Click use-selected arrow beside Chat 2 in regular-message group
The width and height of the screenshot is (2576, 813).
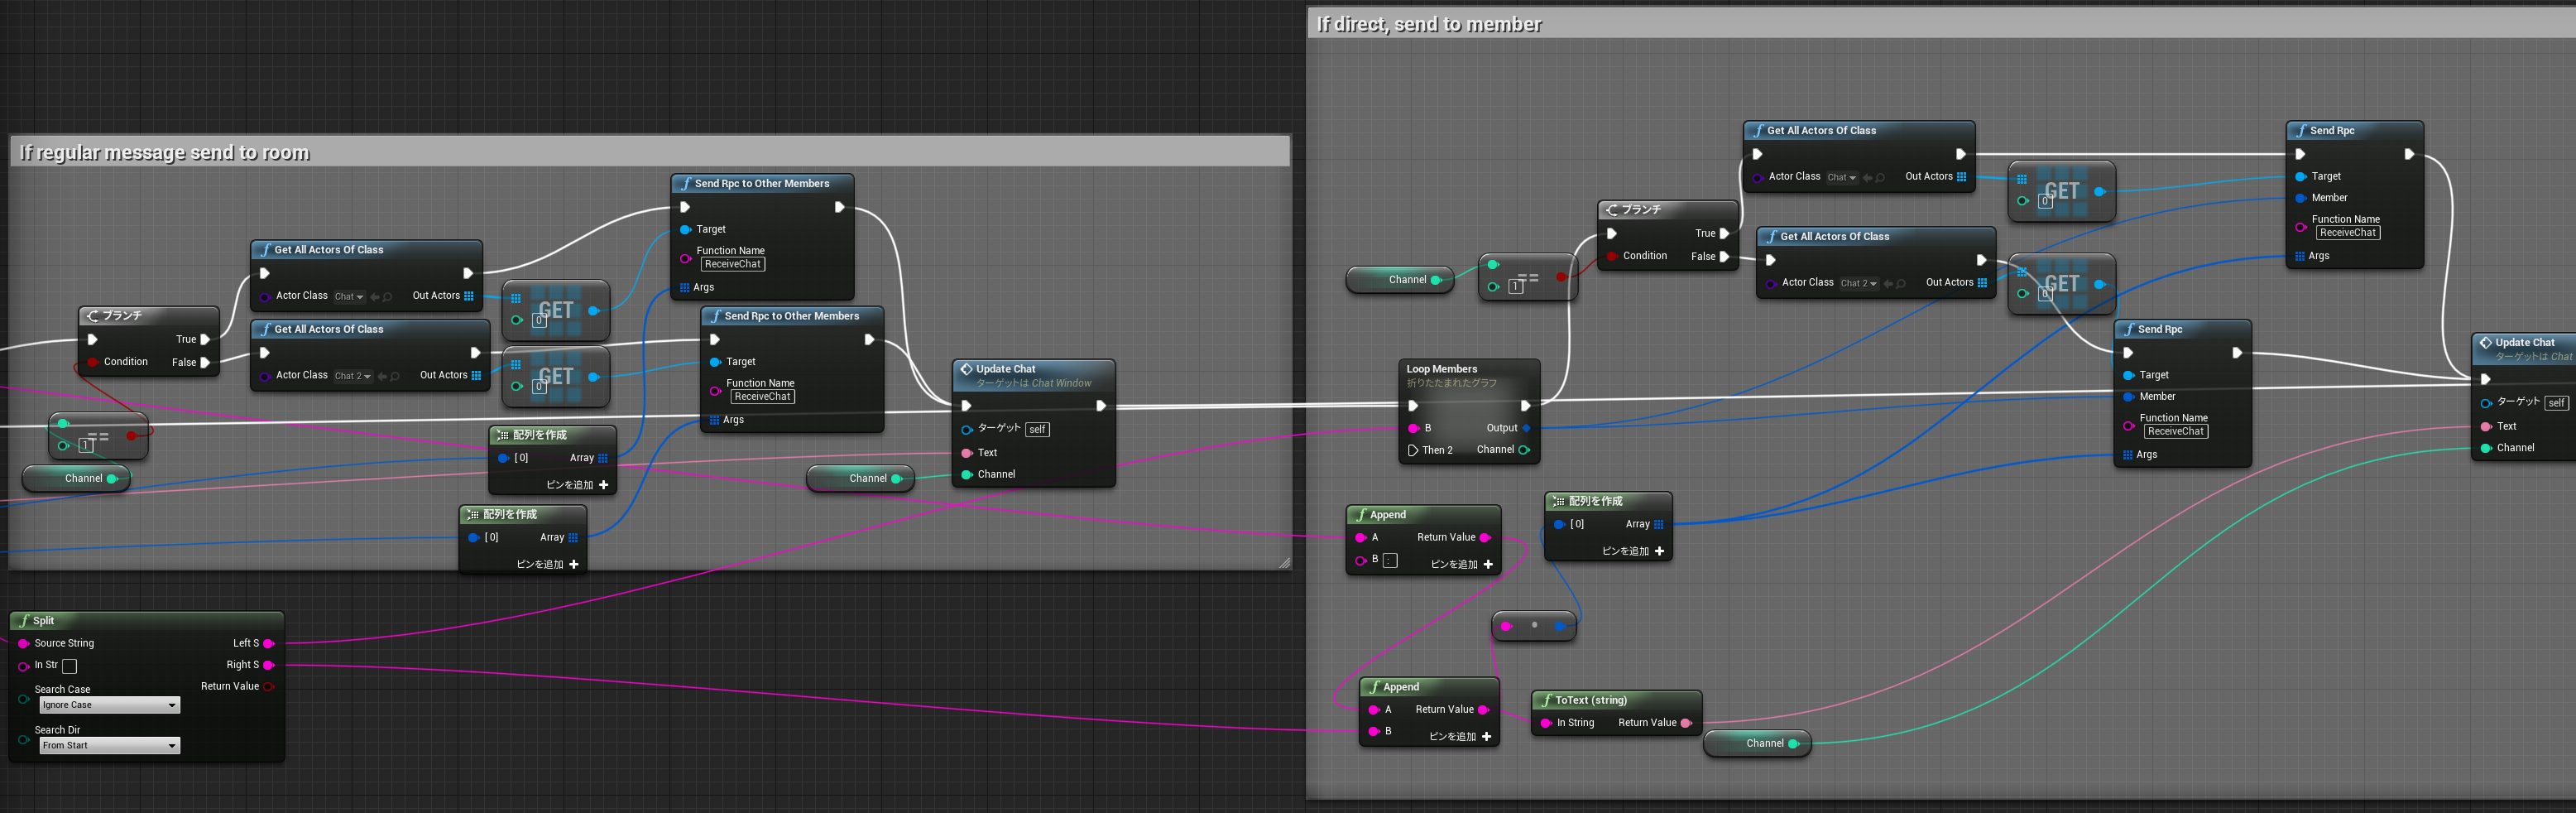point(382,376)
